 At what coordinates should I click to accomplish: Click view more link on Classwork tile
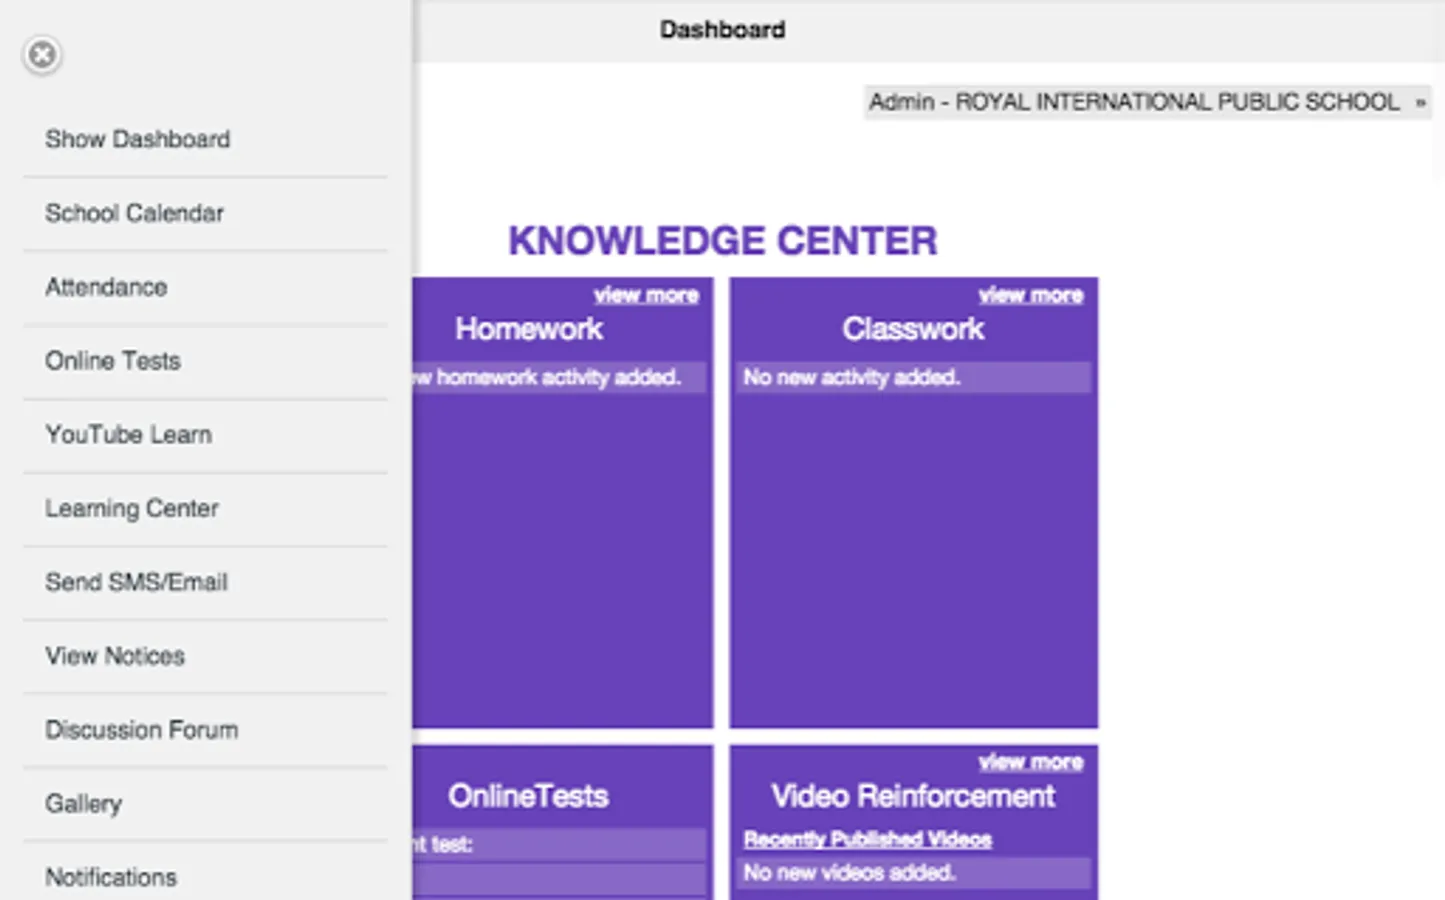1030,295
